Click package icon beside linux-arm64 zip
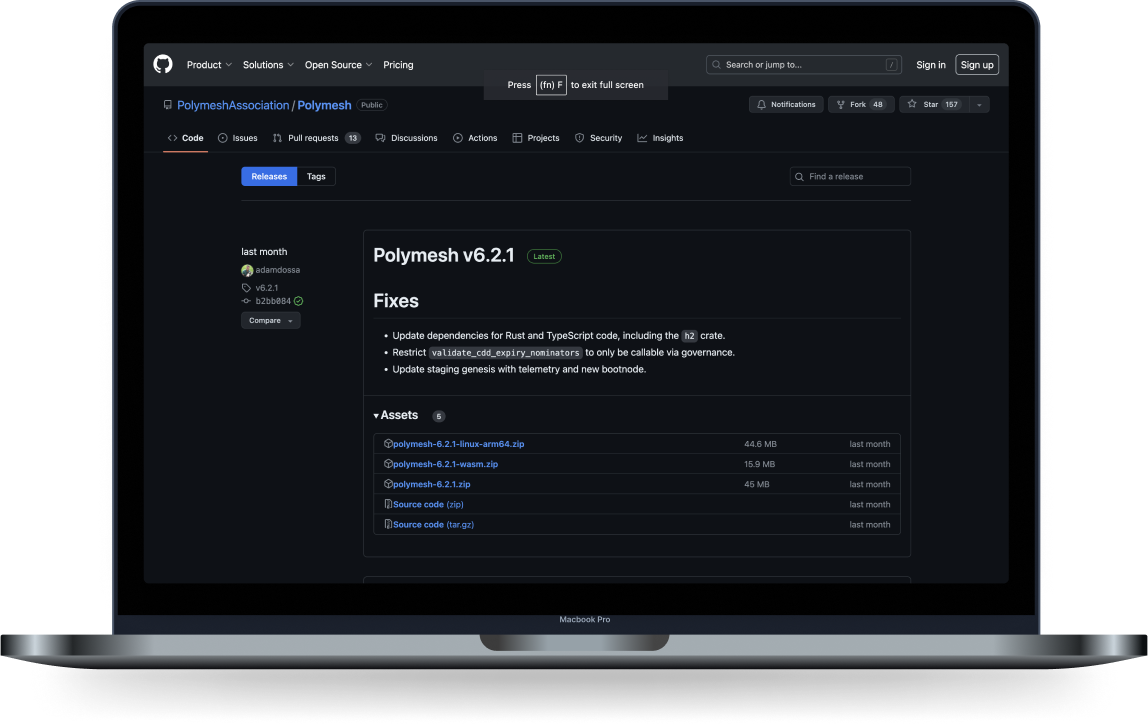The image size is (1148, 726). (x=388, y=444)
